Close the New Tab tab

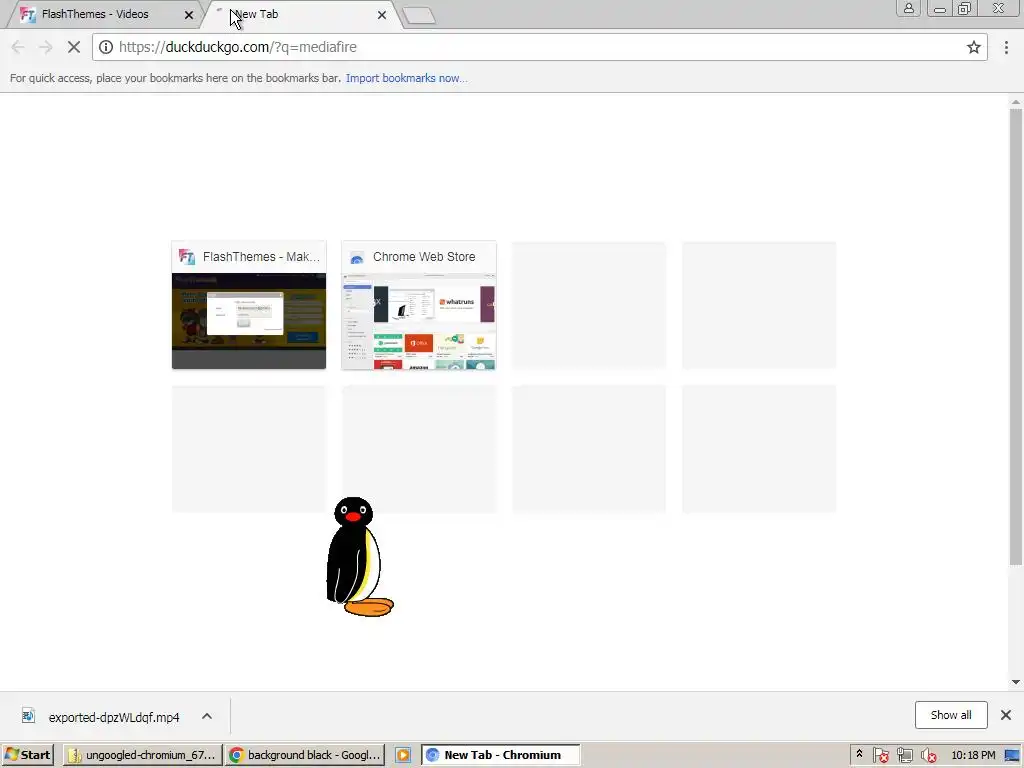(x=382, y=14)
